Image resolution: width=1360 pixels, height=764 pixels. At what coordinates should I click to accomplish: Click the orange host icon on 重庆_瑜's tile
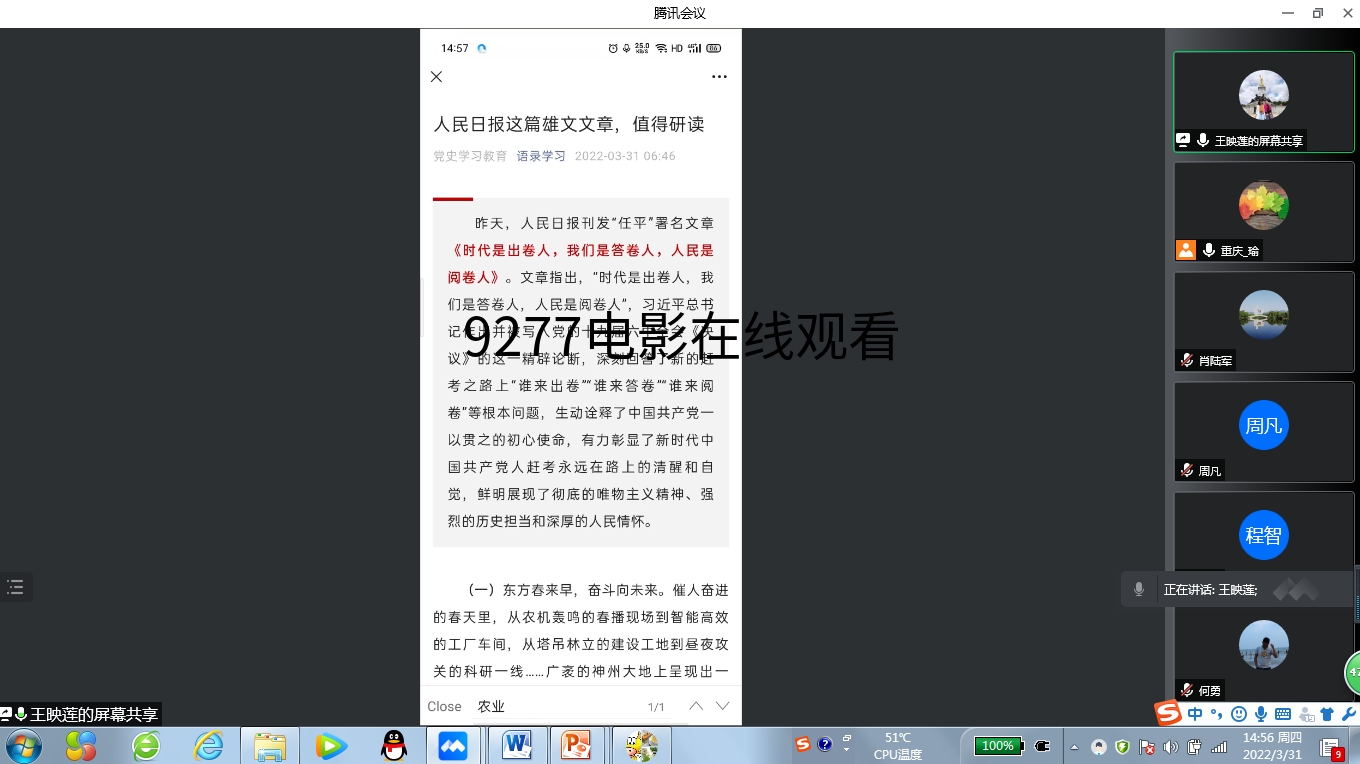tap(1186, 251)
